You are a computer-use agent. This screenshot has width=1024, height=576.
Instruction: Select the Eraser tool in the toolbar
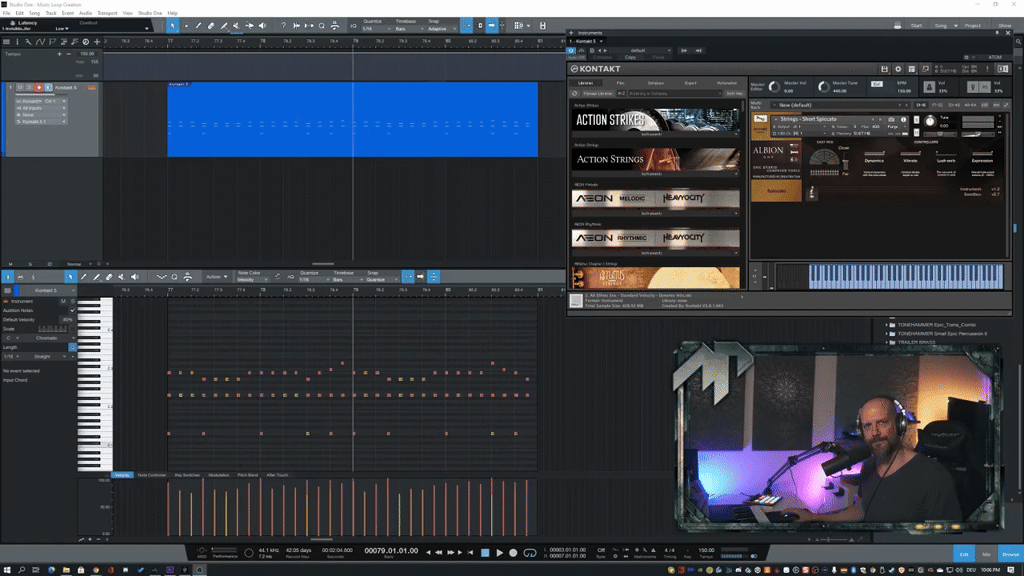point(210,25)
